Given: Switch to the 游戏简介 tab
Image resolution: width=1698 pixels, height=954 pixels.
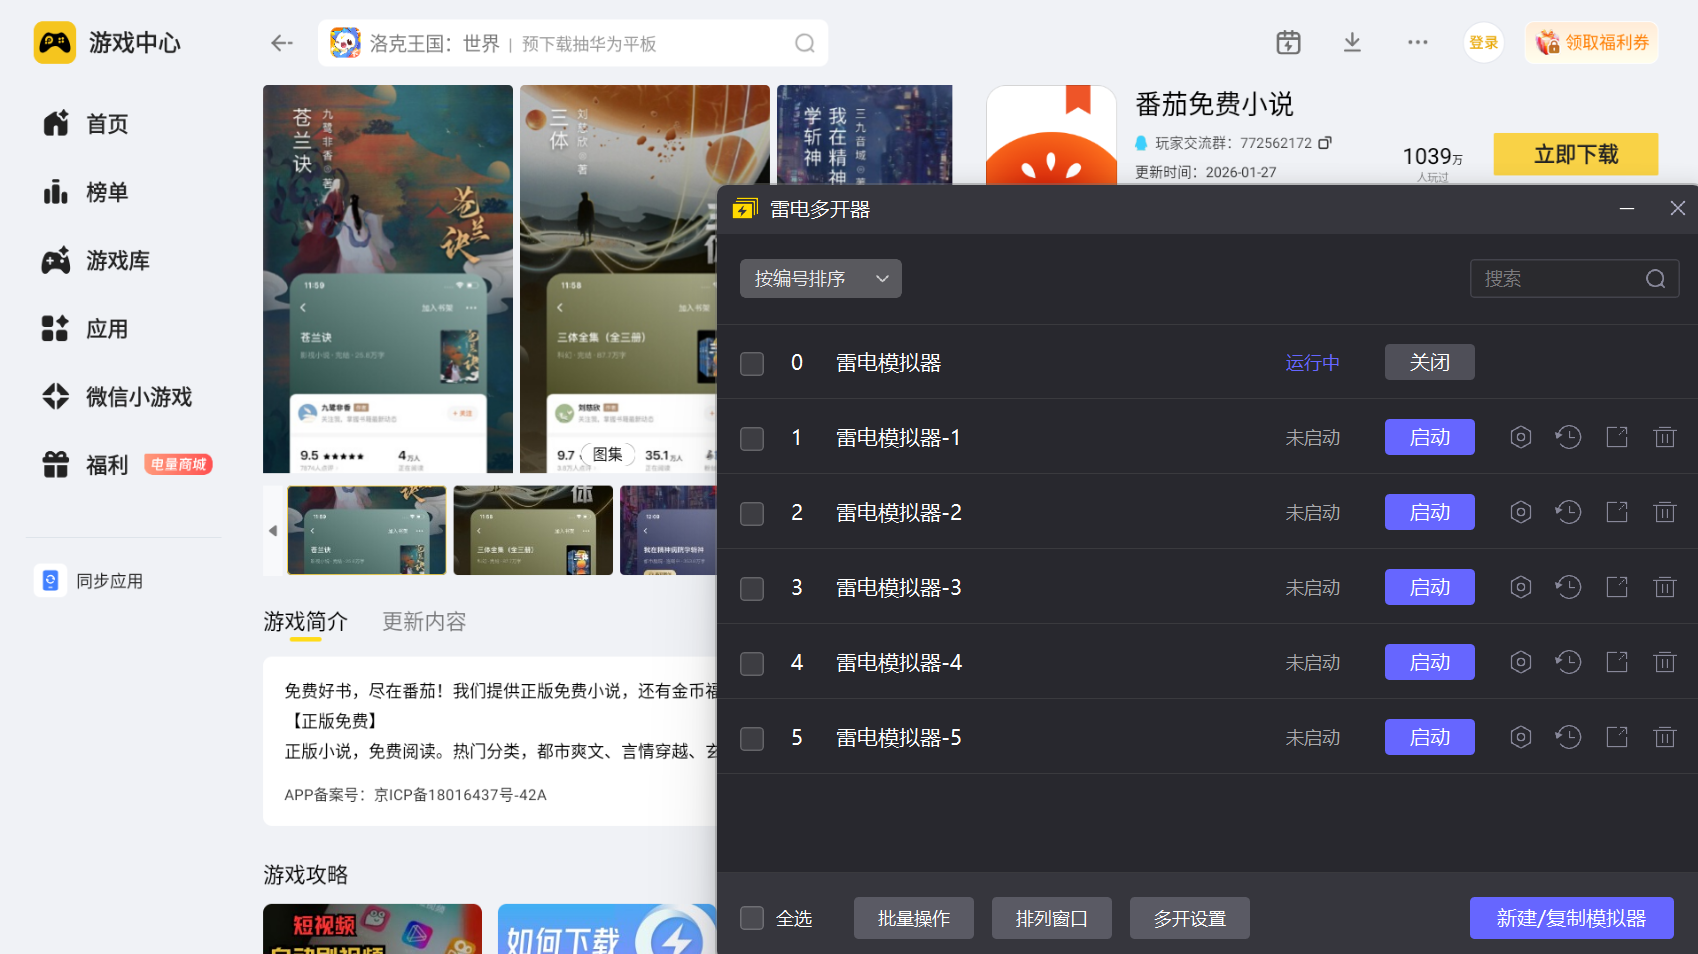Looking at the screenshot, I should point(306,622).
